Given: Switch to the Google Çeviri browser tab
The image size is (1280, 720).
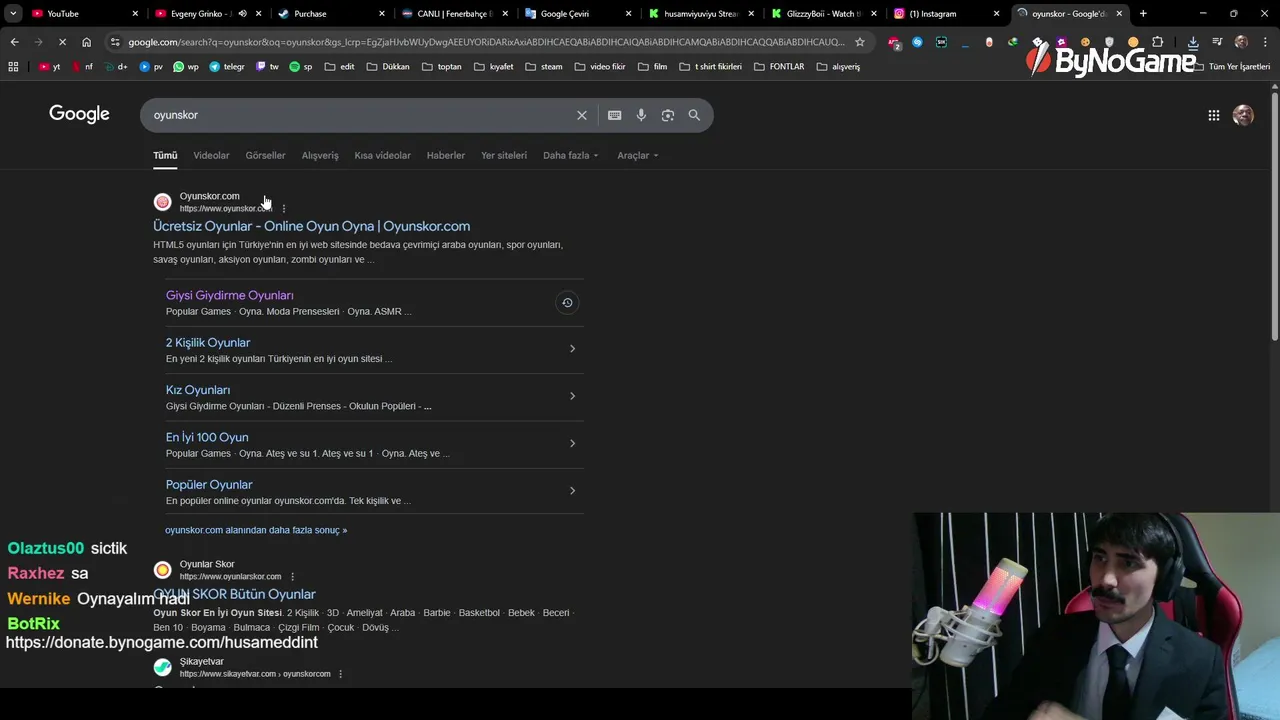Looking at the screenshot, I should (x=579, y=14).
